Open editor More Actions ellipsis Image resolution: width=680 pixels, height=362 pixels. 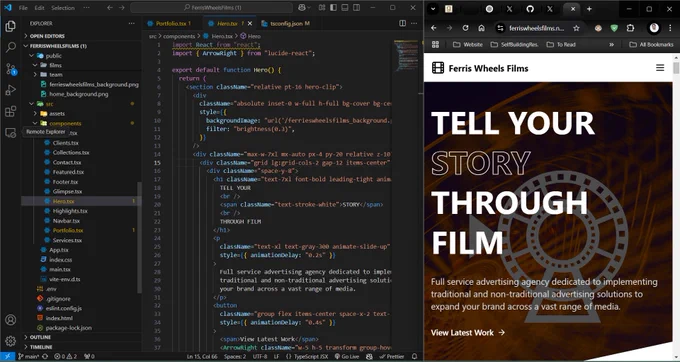click(414, 23)
